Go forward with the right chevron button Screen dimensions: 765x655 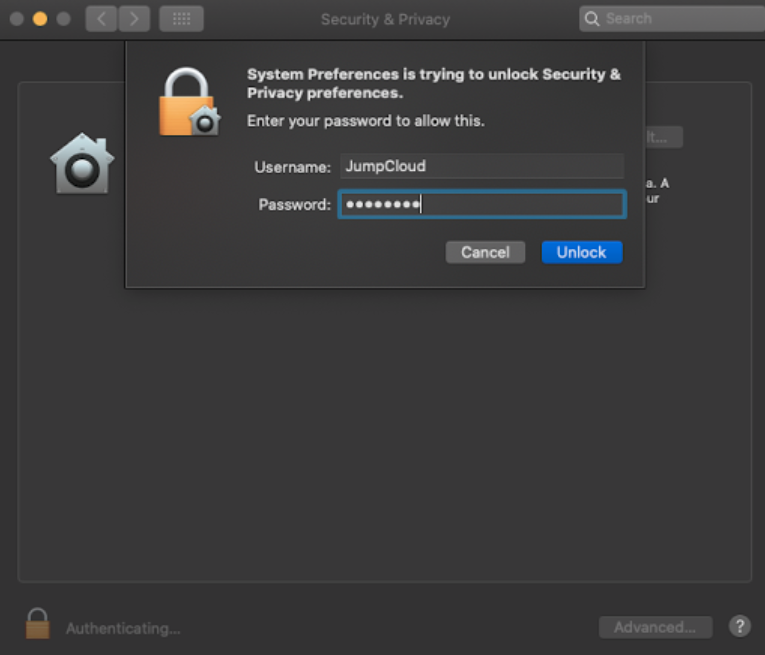point(134,19)
